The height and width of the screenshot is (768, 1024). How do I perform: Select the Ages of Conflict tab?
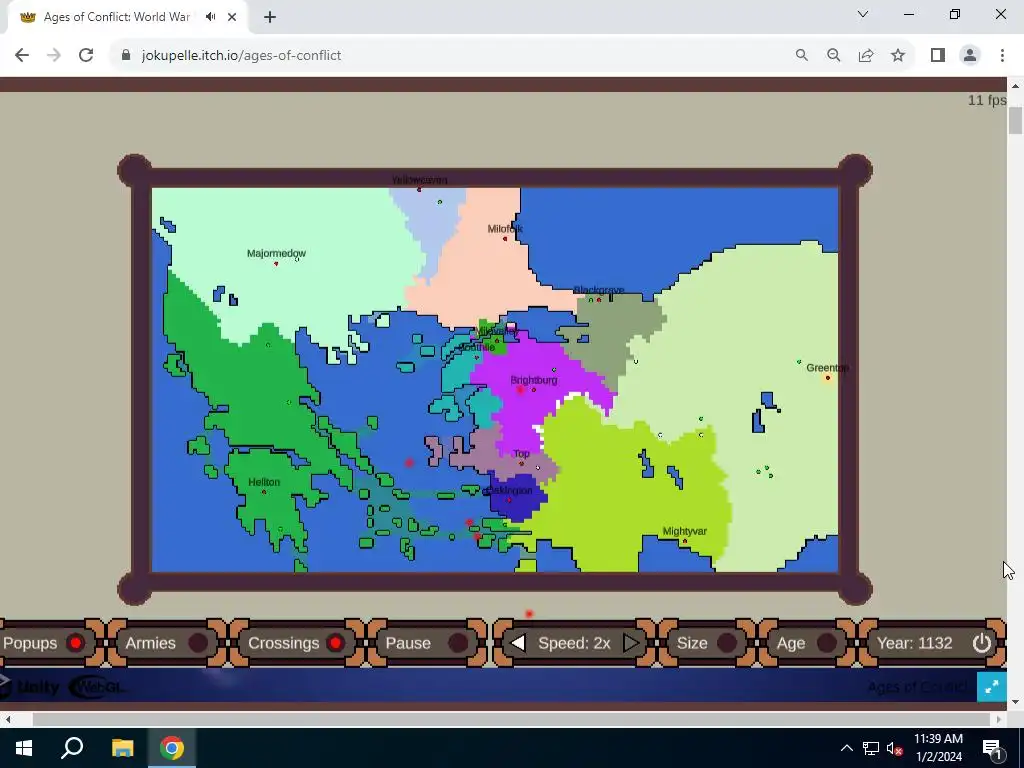click(116, 17)
